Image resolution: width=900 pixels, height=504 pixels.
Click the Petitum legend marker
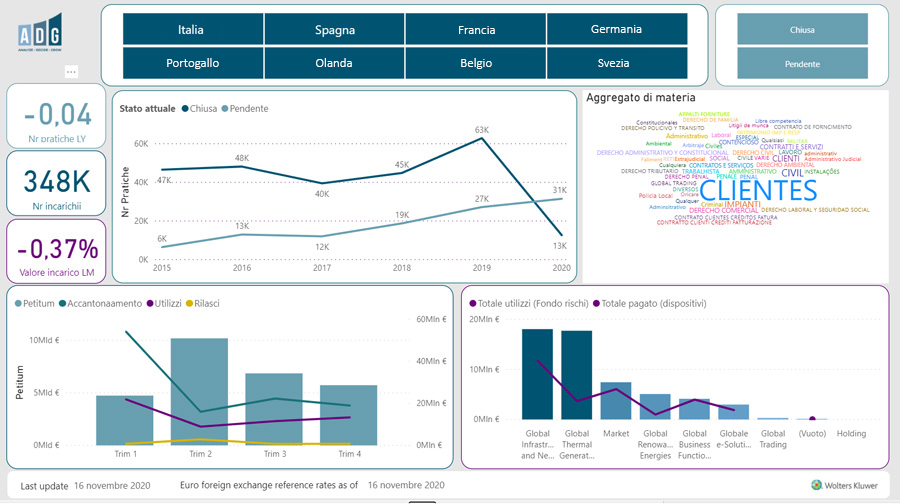(20, 304)
